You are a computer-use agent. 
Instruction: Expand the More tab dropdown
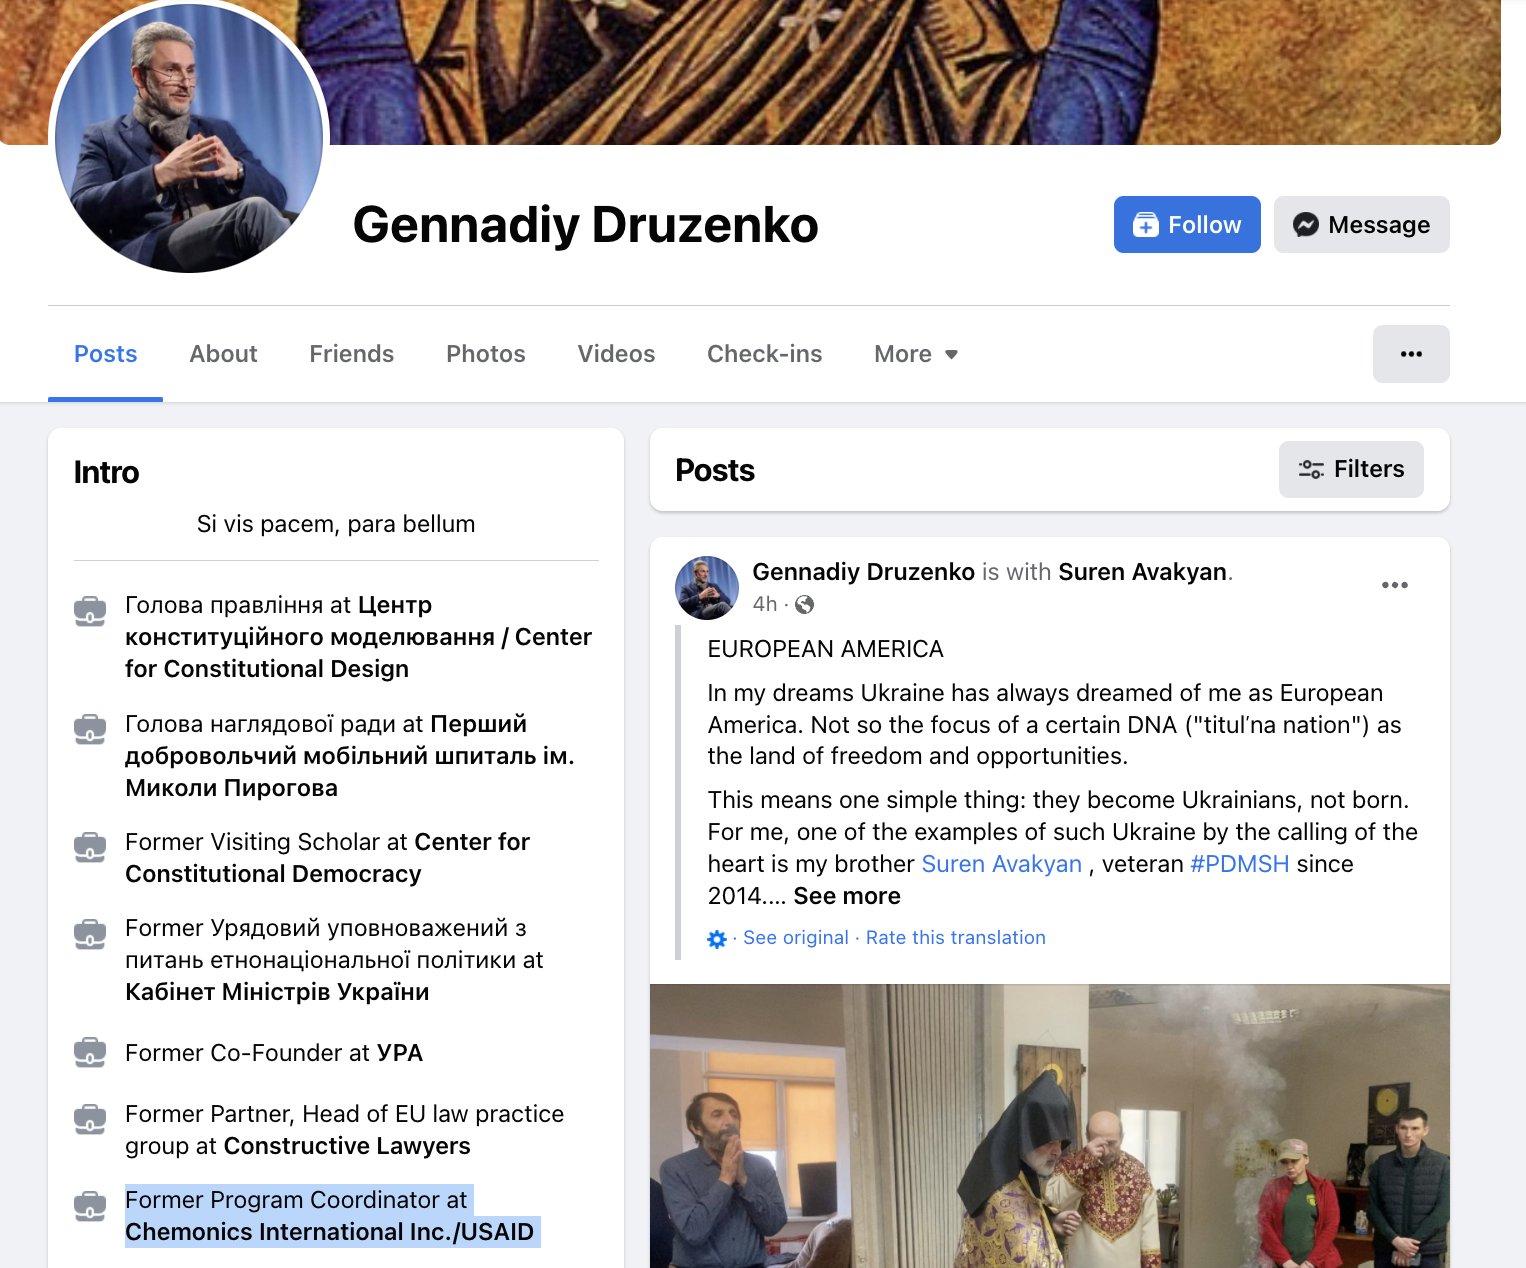[x=916, y=354]
